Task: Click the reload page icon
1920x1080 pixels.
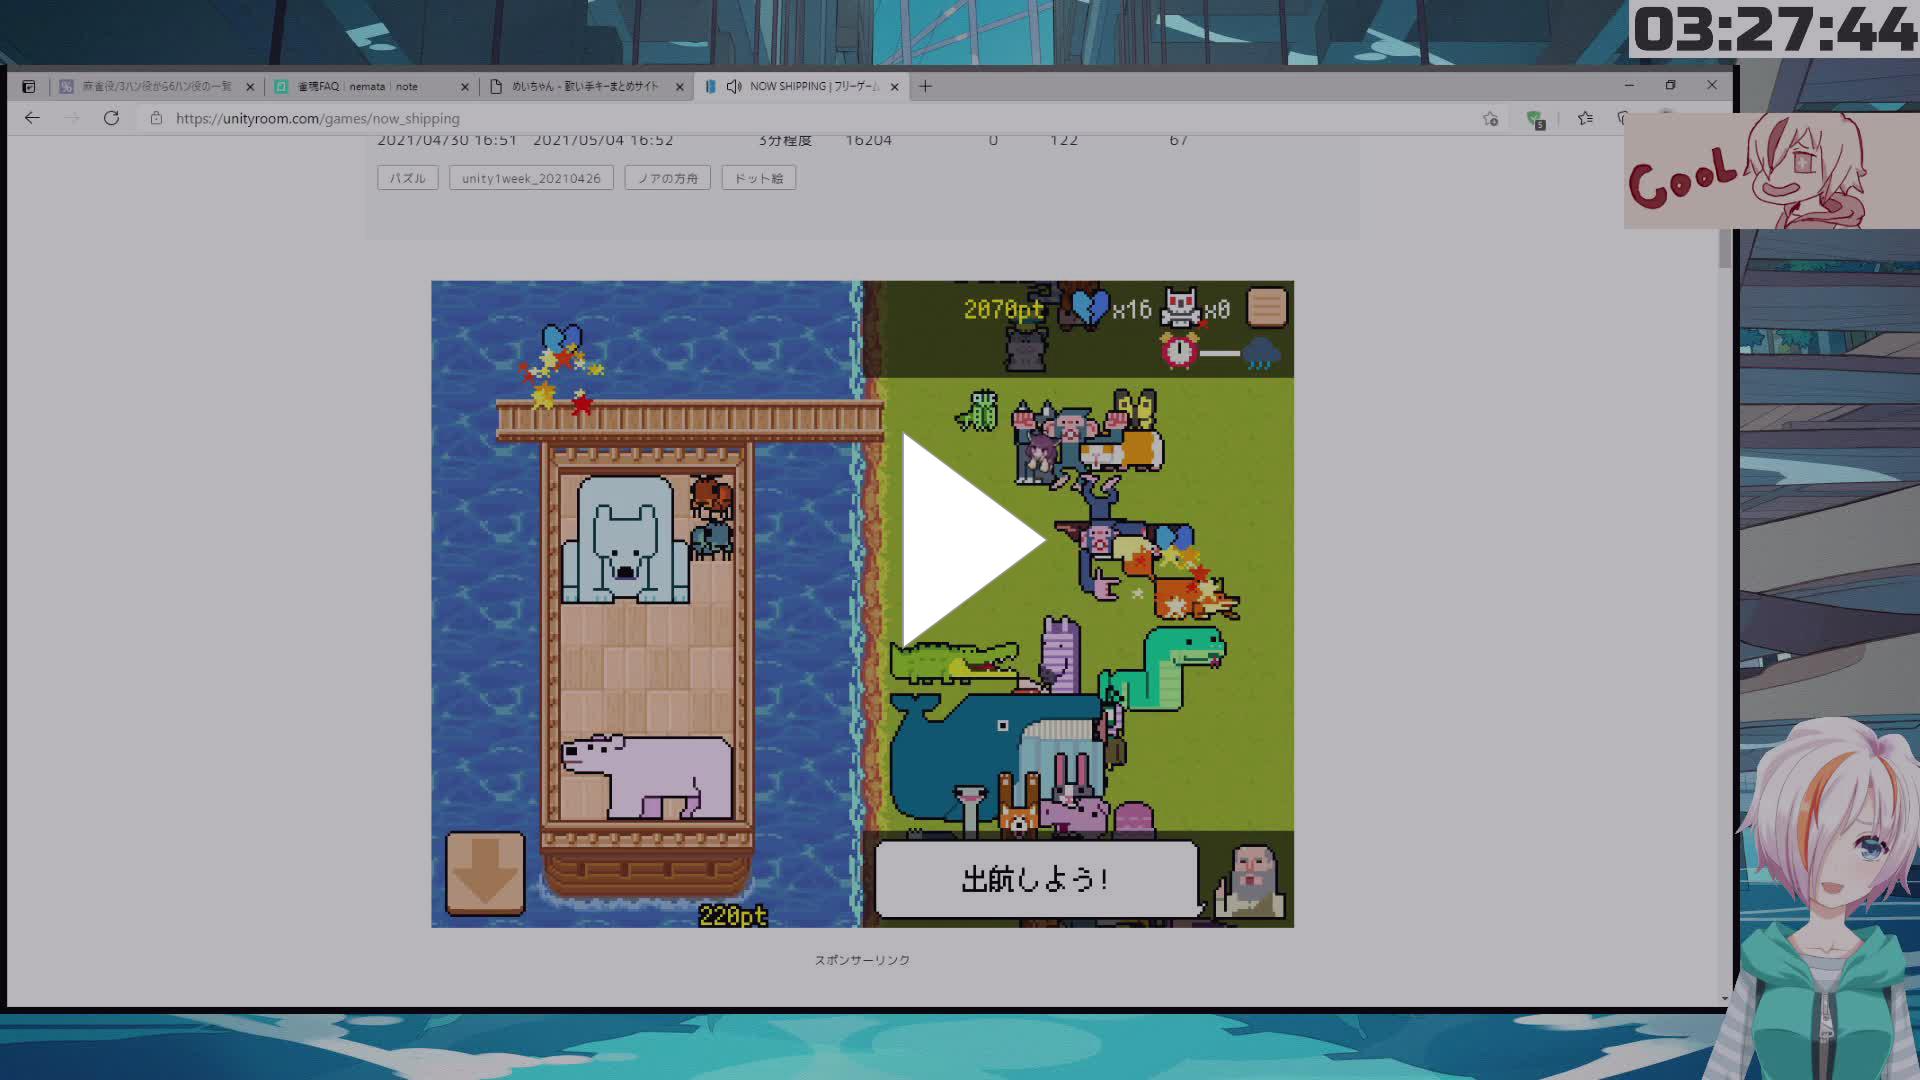Action: click(111, 118)
